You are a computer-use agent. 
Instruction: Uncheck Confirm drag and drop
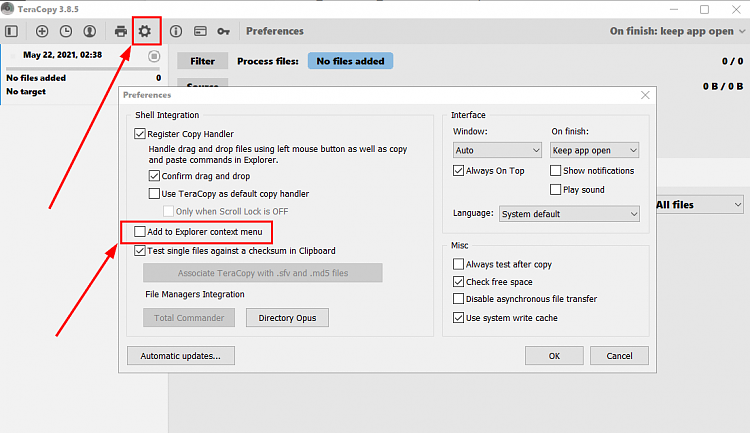tap(154, 176)
